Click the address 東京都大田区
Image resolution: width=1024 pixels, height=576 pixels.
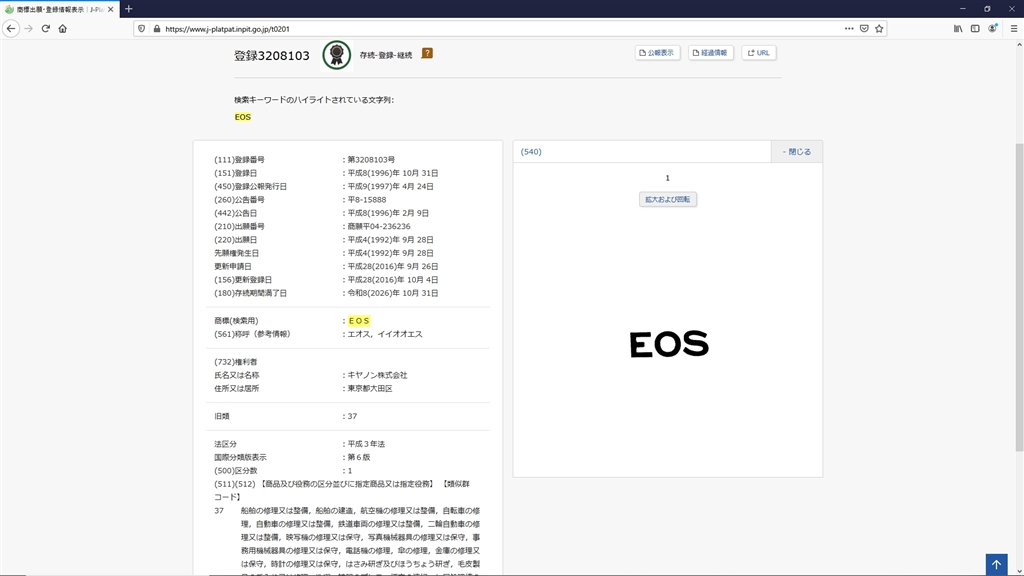tap(370, 388)
